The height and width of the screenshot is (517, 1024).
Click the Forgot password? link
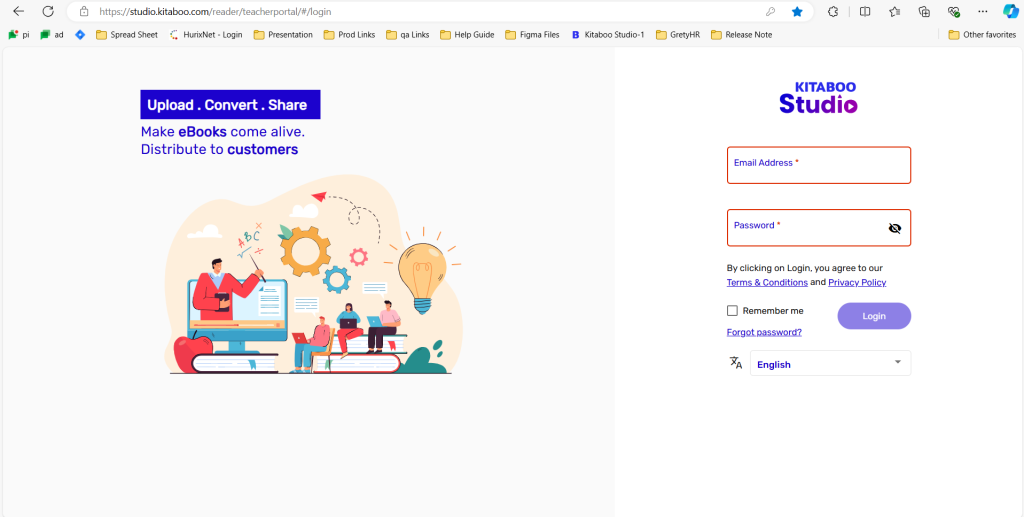[764, 332]
